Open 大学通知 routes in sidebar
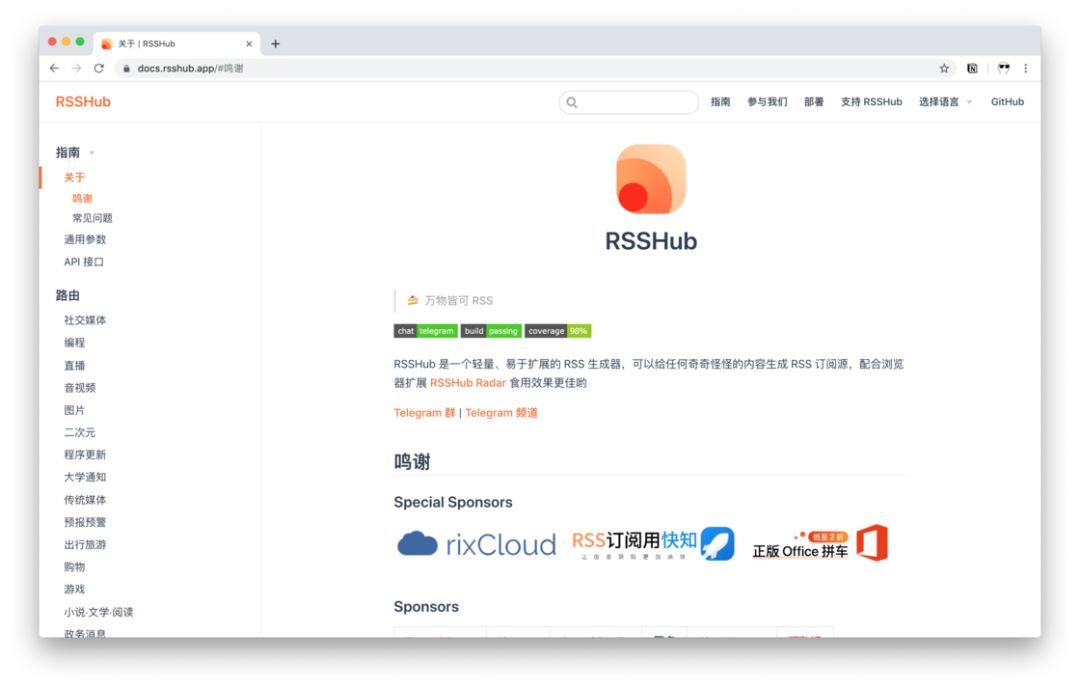 85,477
